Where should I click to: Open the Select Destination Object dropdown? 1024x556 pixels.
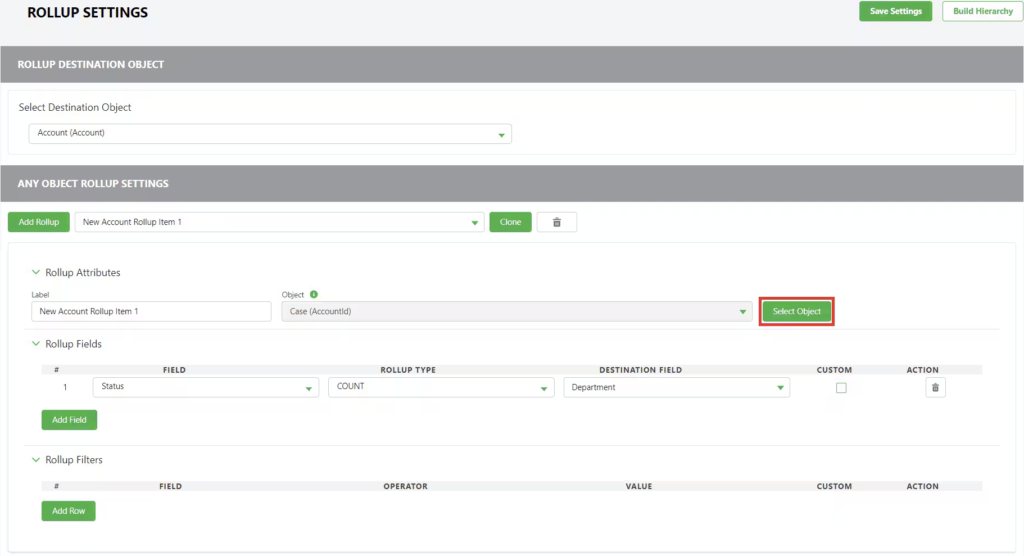[x=270, y=133]
